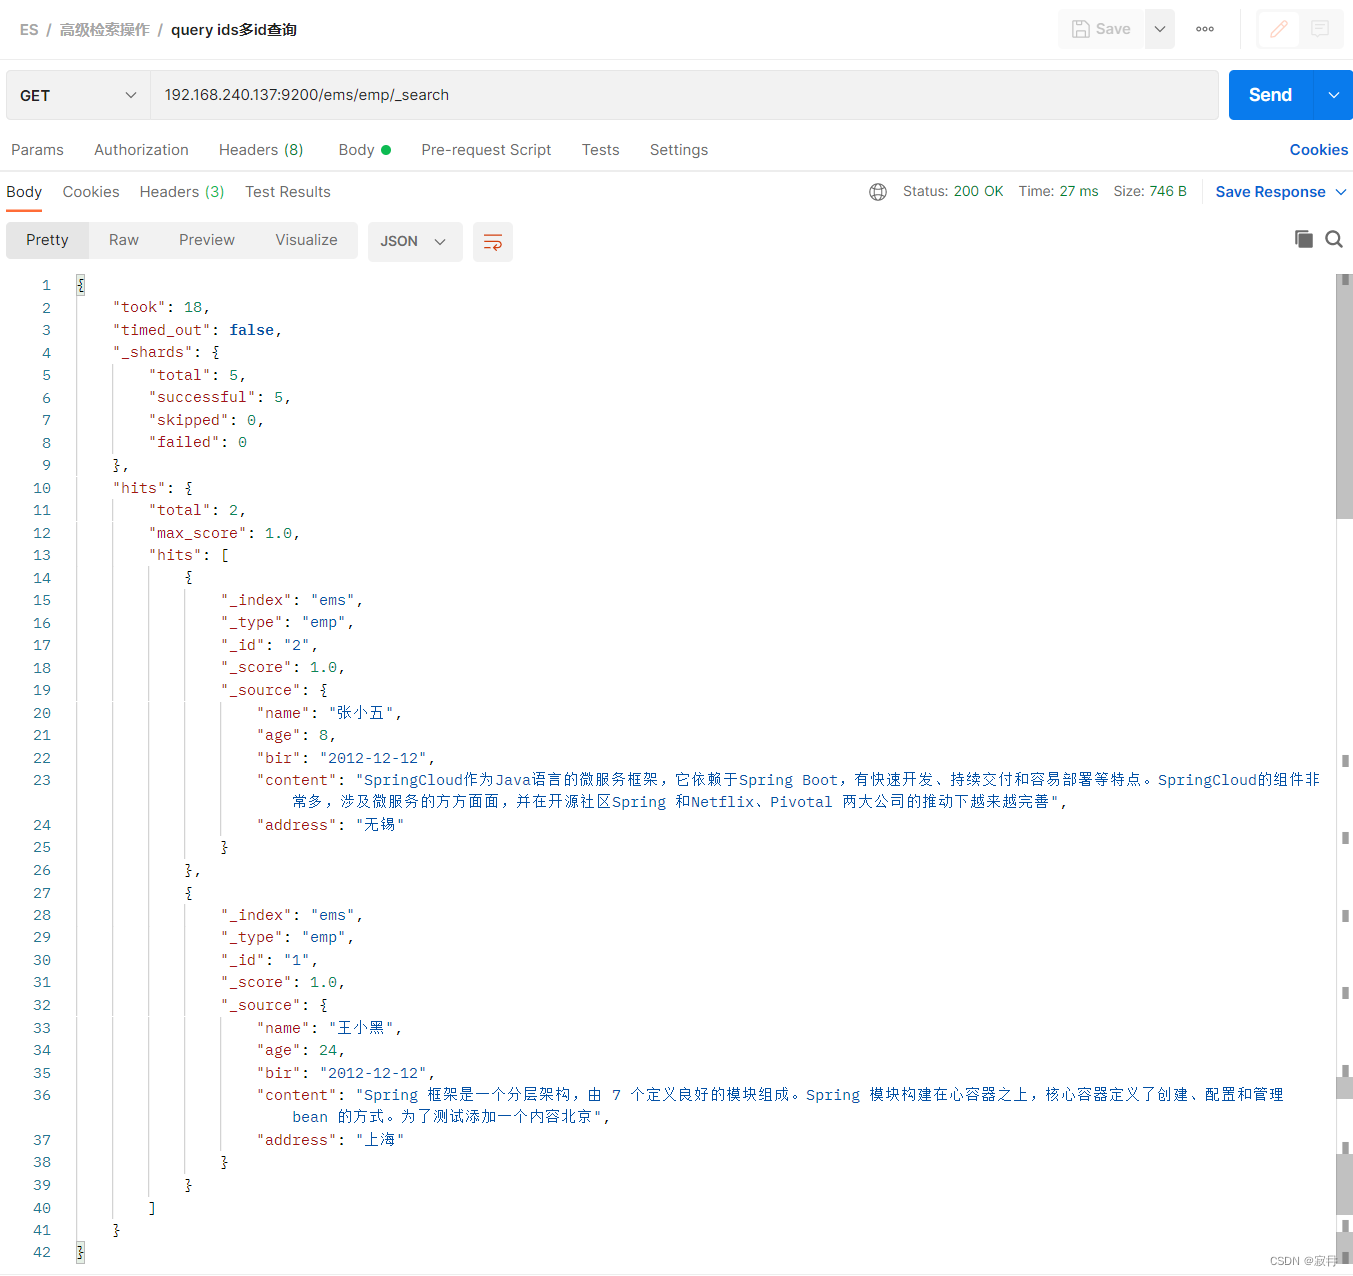Click the Status 200 OK indicator
The height and width of the screenshot is (1276, 1353).
(x=953, y=191)
